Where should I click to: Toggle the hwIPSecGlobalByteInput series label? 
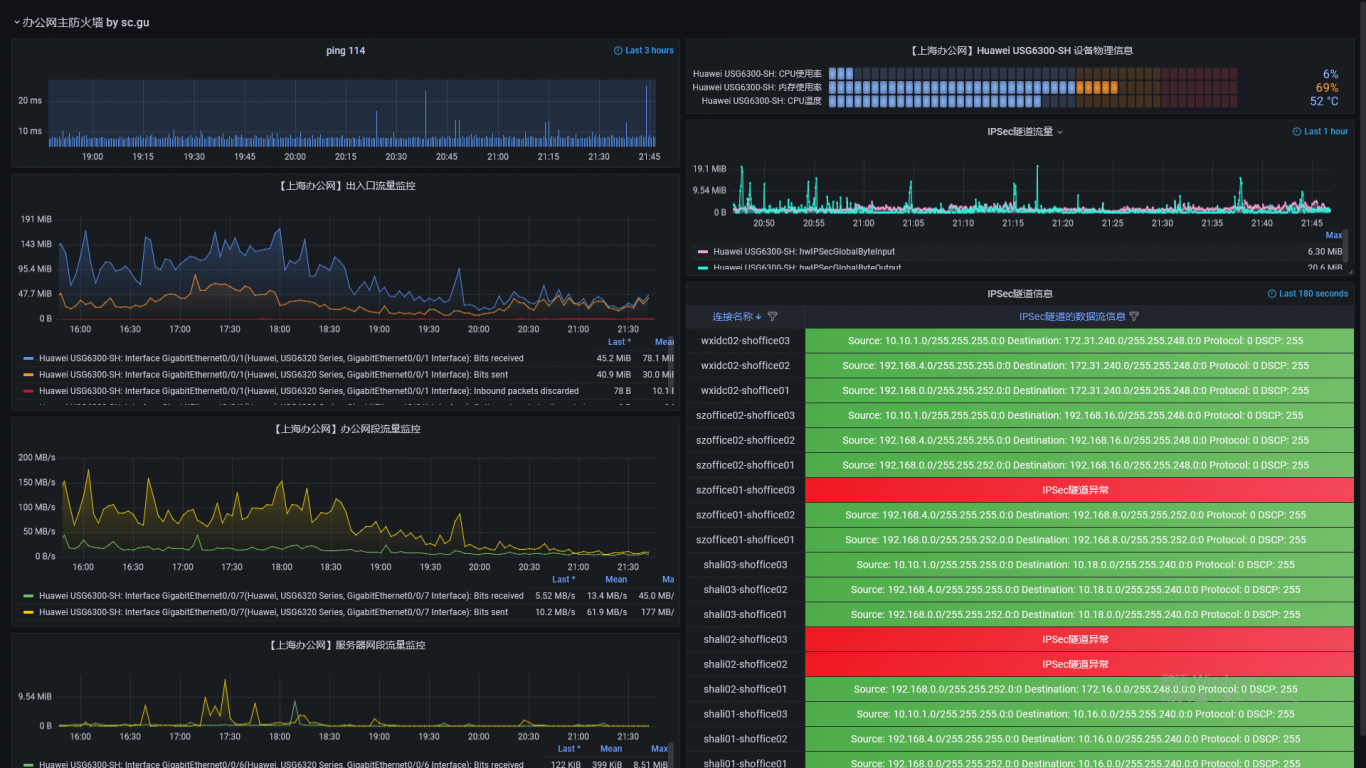click(x=804, y=252)
